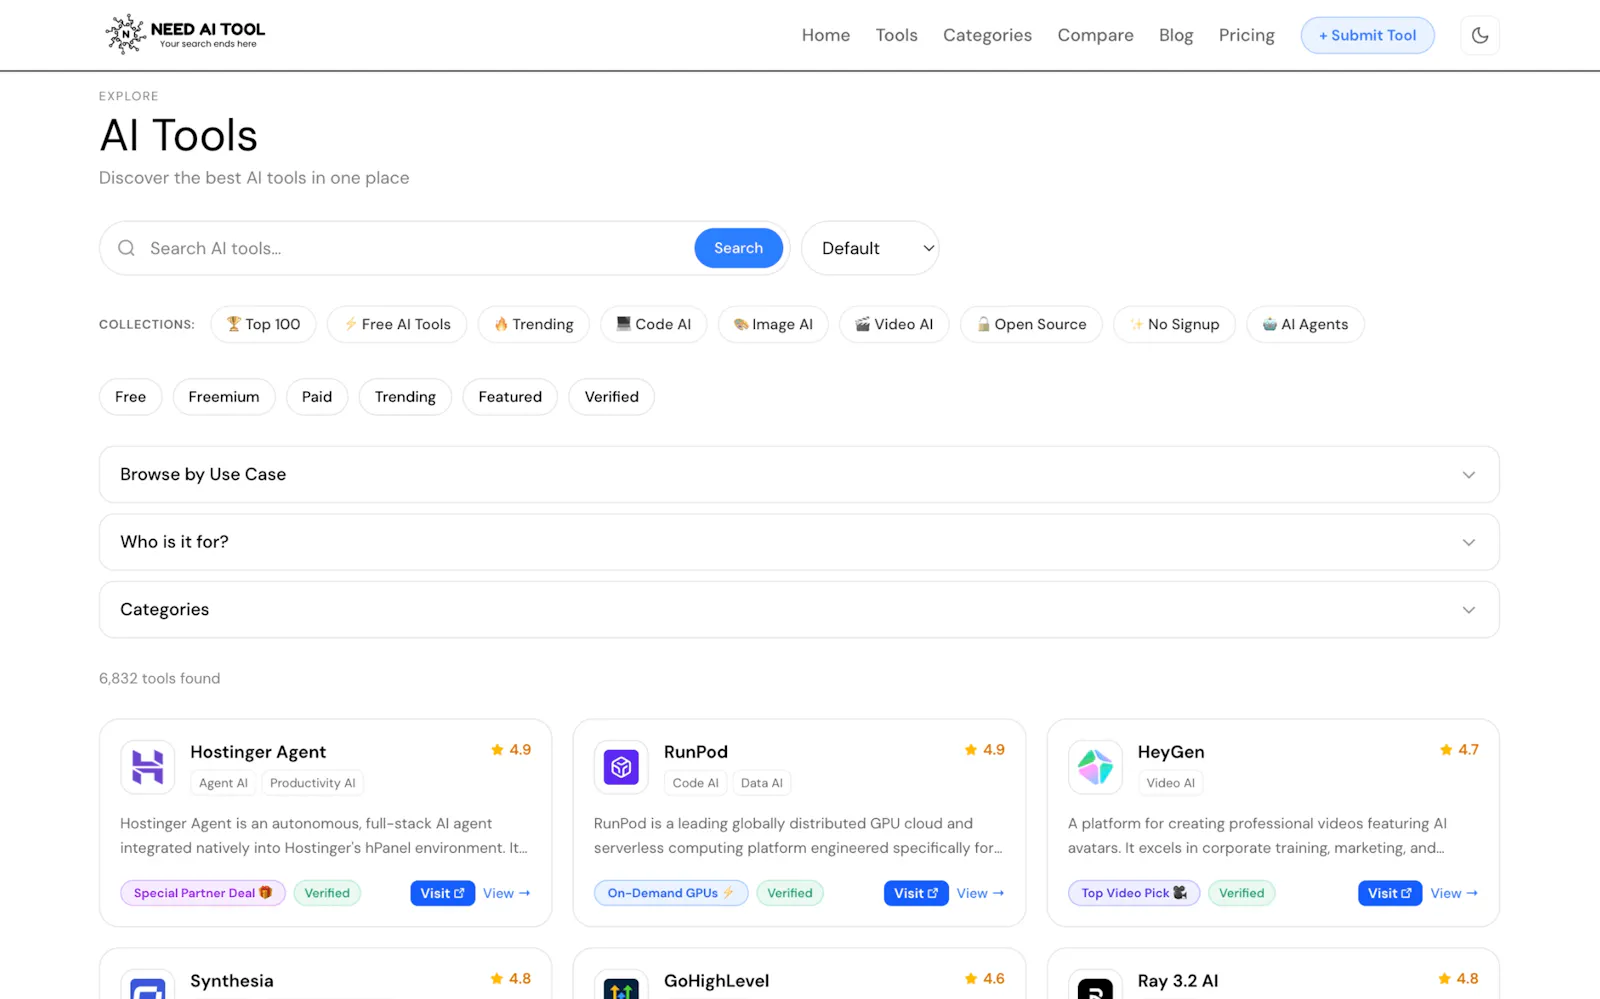Open the Pricing page
The image size is (1600, 999).
(1246, 35)
